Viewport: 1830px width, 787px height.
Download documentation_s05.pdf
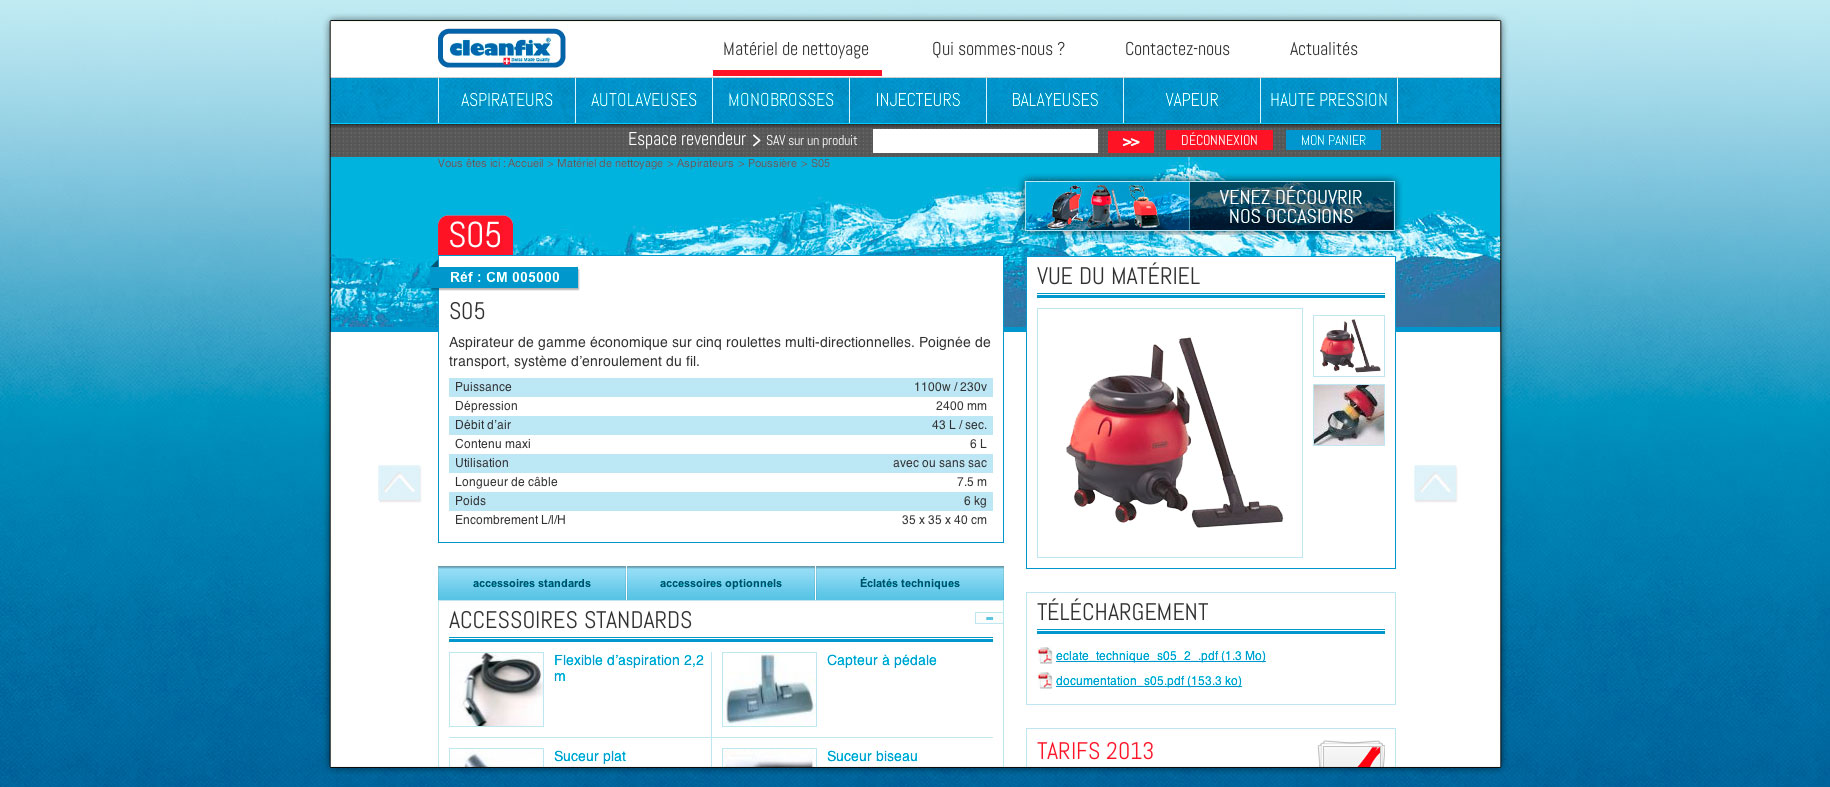coord(1149,681)
